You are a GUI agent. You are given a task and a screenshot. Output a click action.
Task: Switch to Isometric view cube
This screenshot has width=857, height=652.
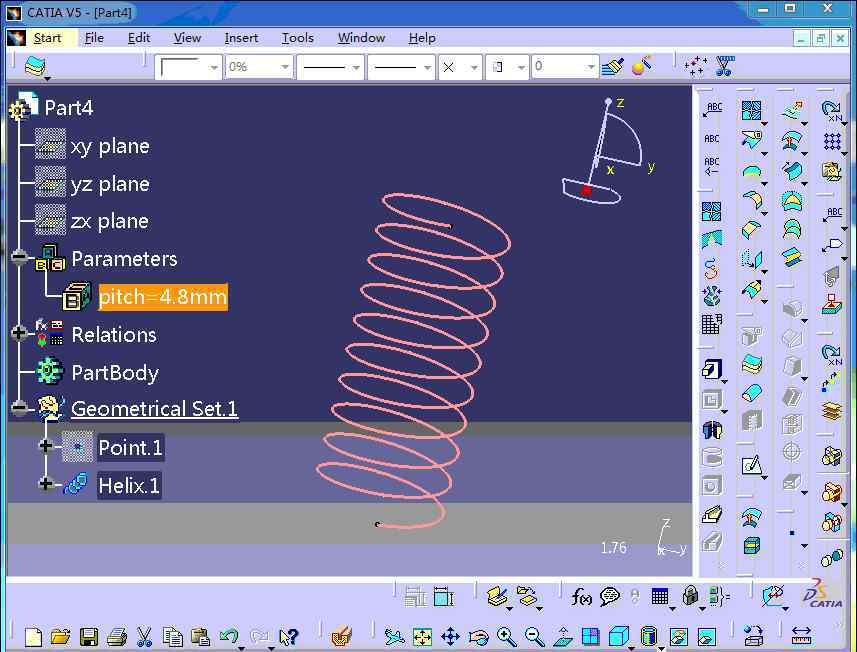point(619,637)
